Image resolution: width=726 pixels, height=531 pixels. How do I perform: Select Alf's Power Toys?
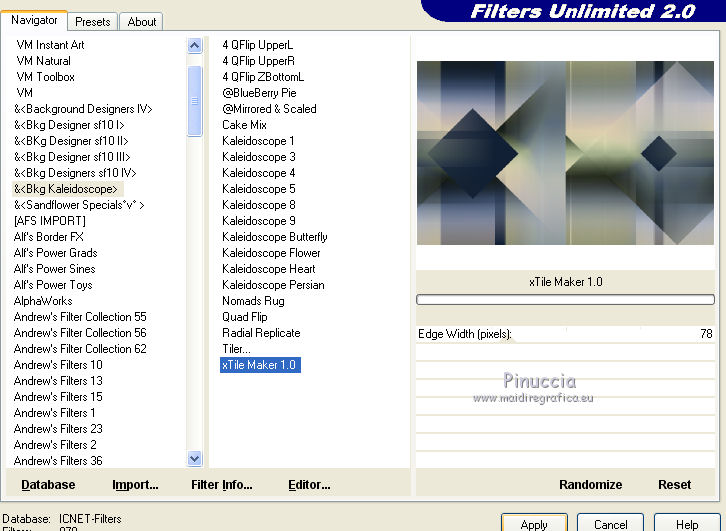pyautogui.click(x=53, y=285)
